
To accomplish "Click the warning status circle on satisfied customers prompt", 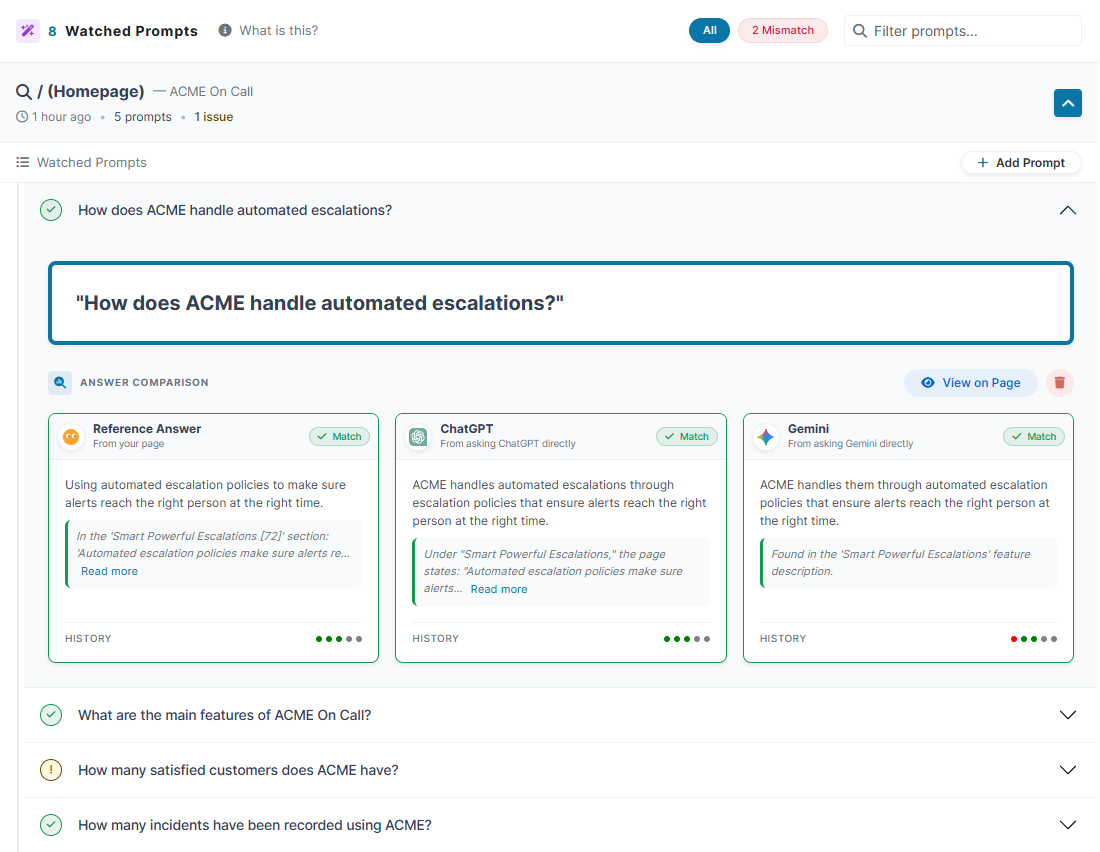I will pos(51,770).
